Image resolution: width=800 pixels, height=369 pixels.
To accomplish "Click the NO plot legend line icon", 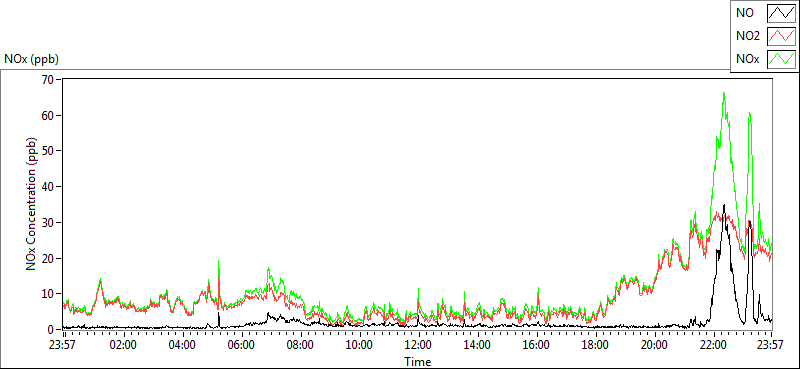I will 782,13.
